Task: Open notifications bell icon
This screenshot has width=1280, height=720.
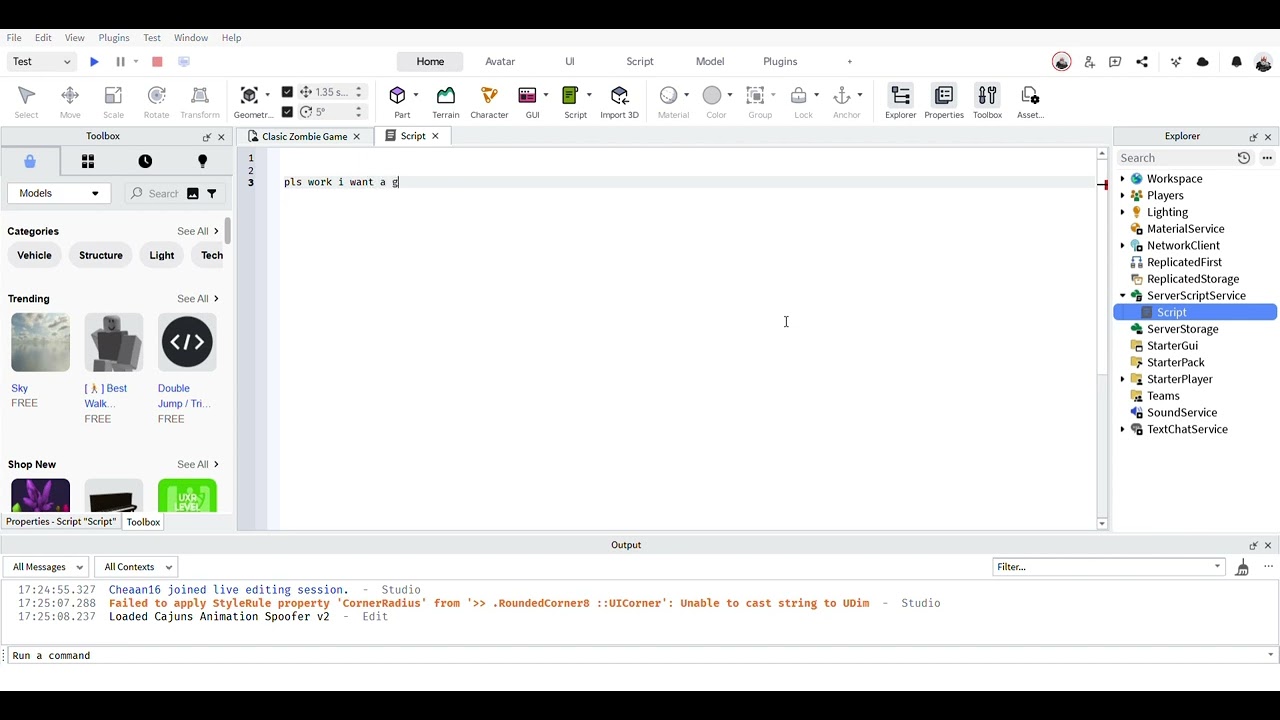Action: pyautogui.click(x=1236, y=62)
